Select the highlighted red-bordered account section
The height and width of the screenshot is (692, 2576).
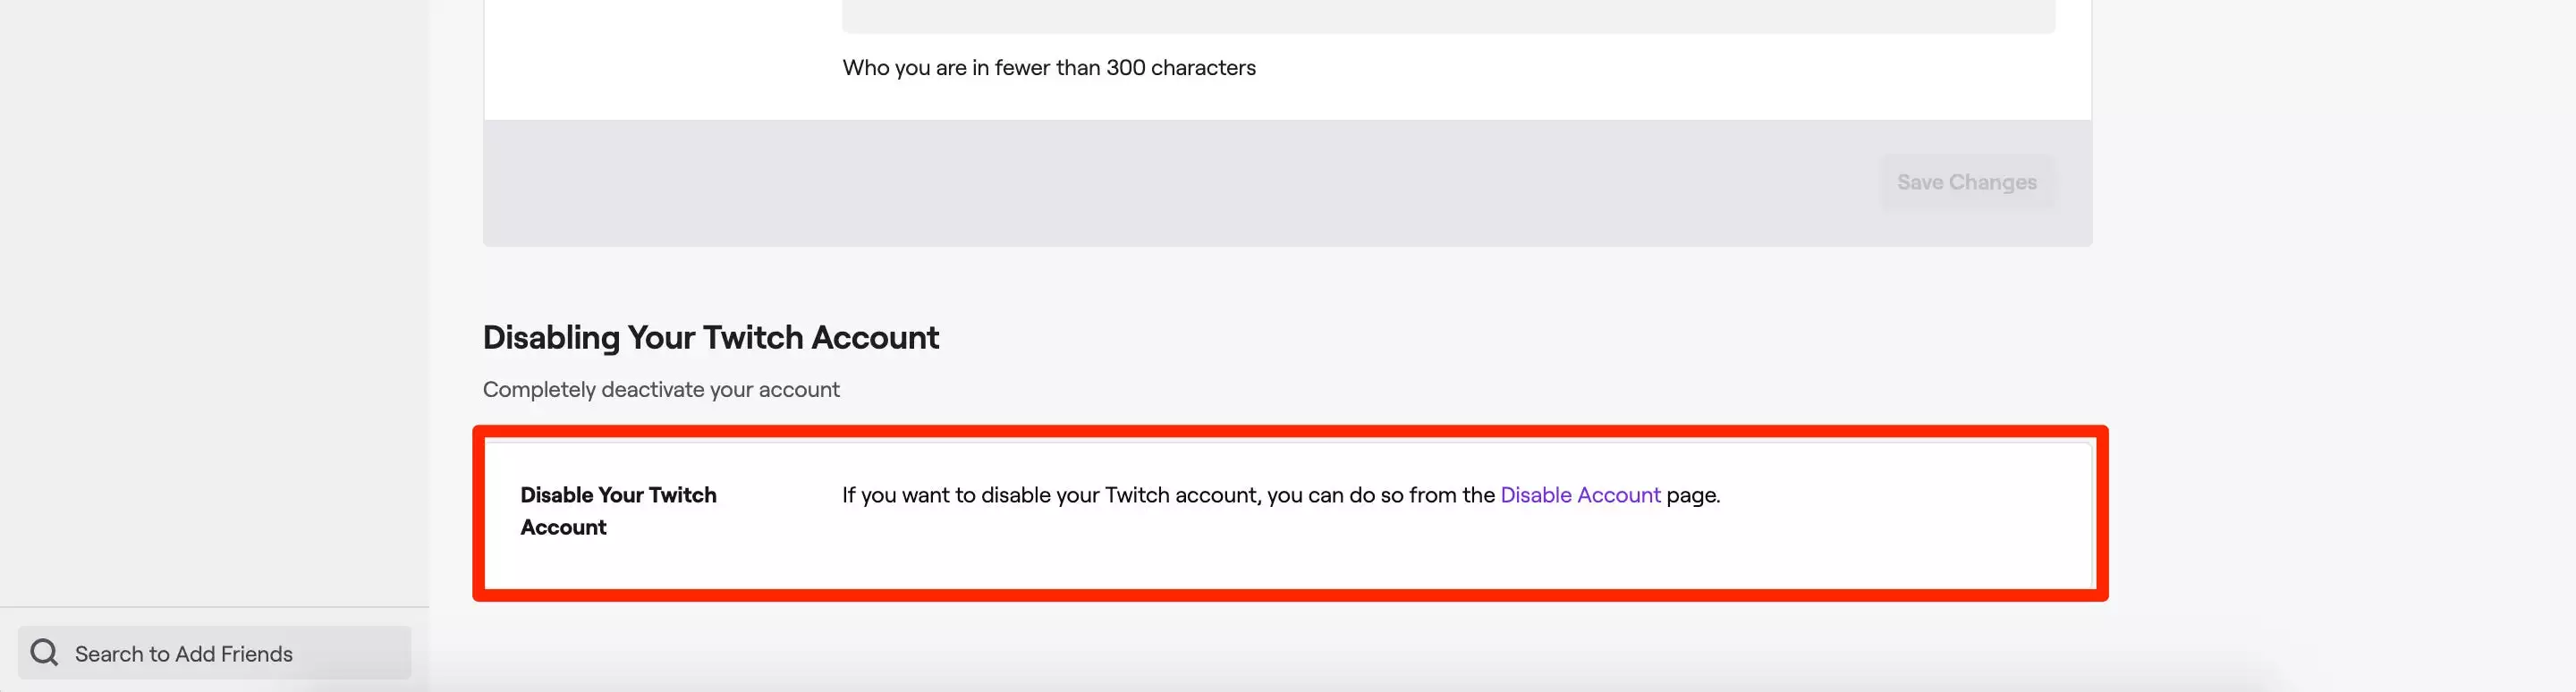(1290, 512)
